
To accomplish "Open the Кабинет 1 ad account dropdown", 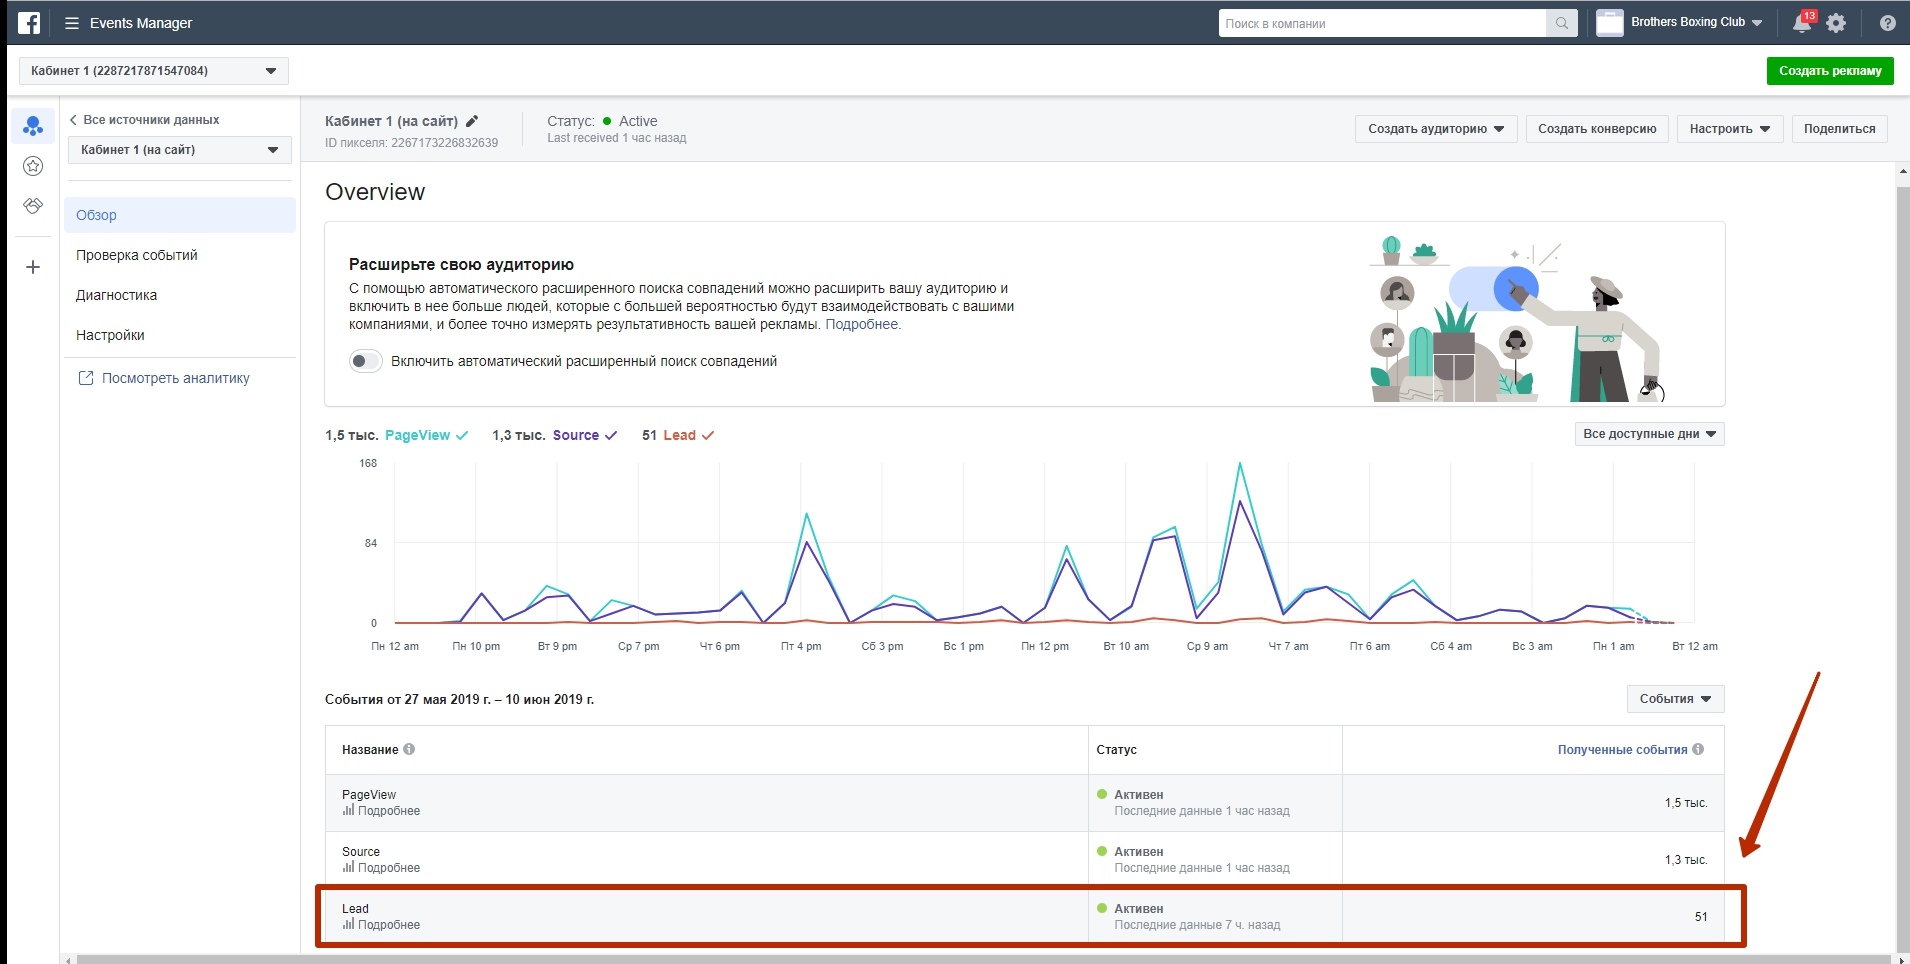I will coord(154,71).
